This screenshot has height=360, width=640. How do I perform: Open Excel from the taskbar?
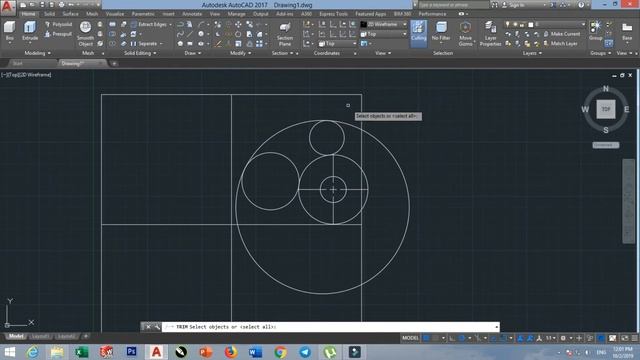[81, 352]
